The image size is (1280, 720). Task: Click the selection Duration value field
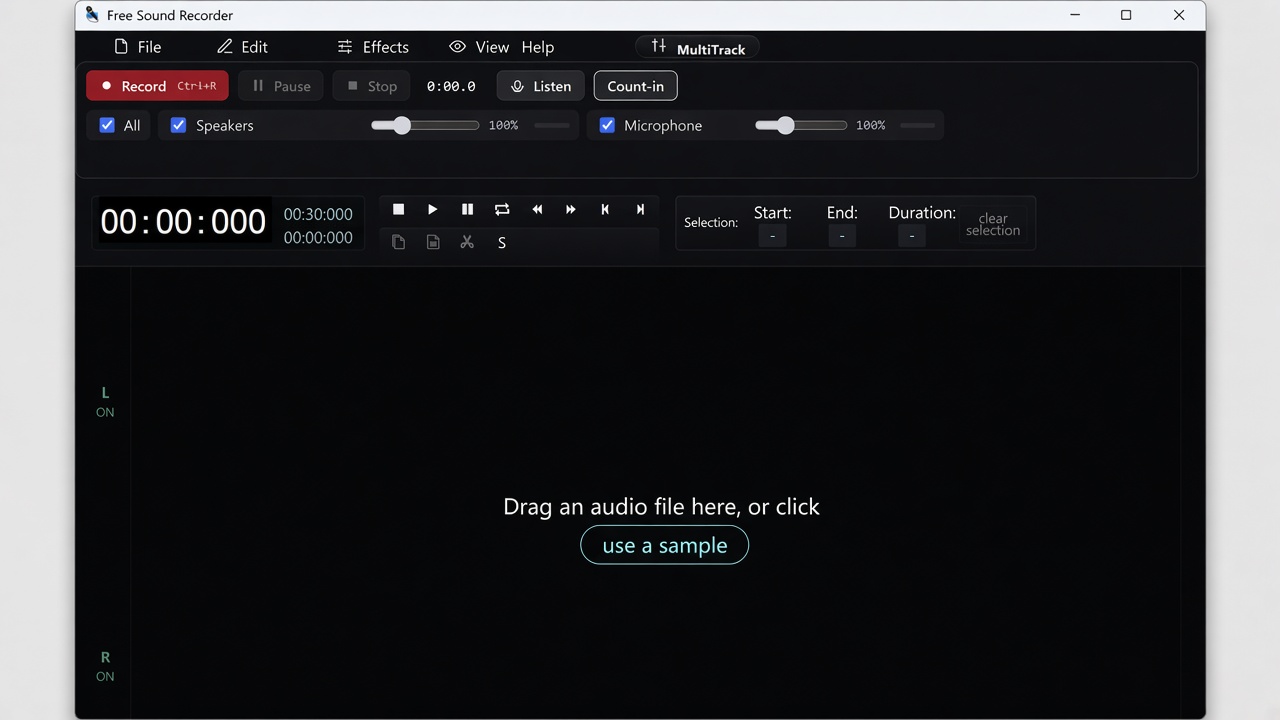(912, 236)
